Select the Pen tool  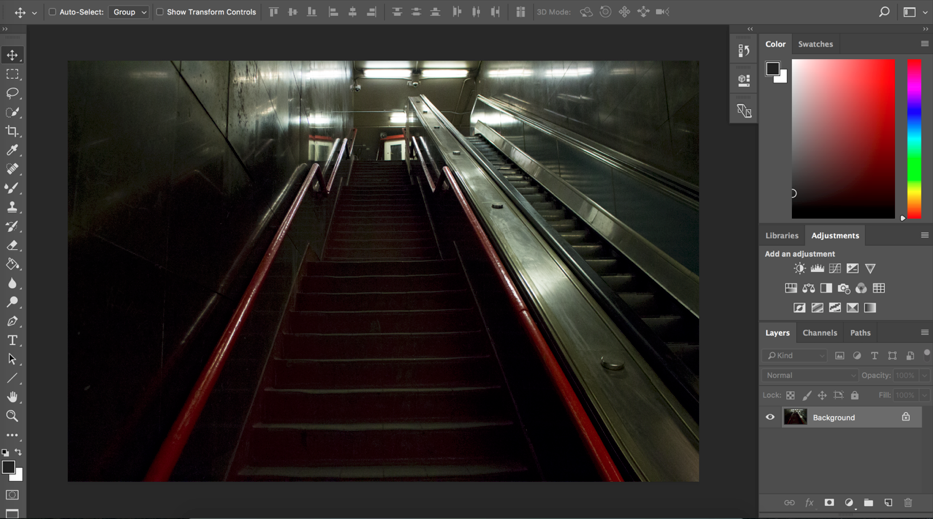click(12, 321)
